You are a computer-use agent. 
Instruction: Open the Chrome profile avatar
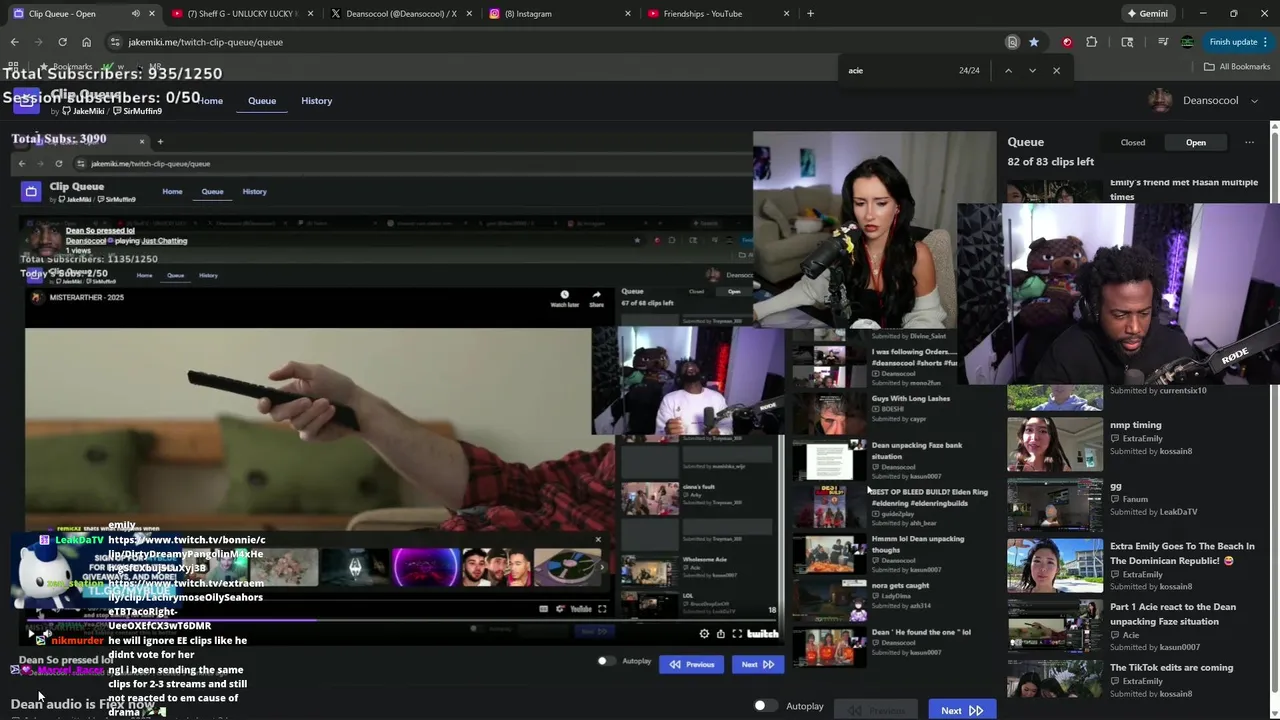tap(1187, 42)
